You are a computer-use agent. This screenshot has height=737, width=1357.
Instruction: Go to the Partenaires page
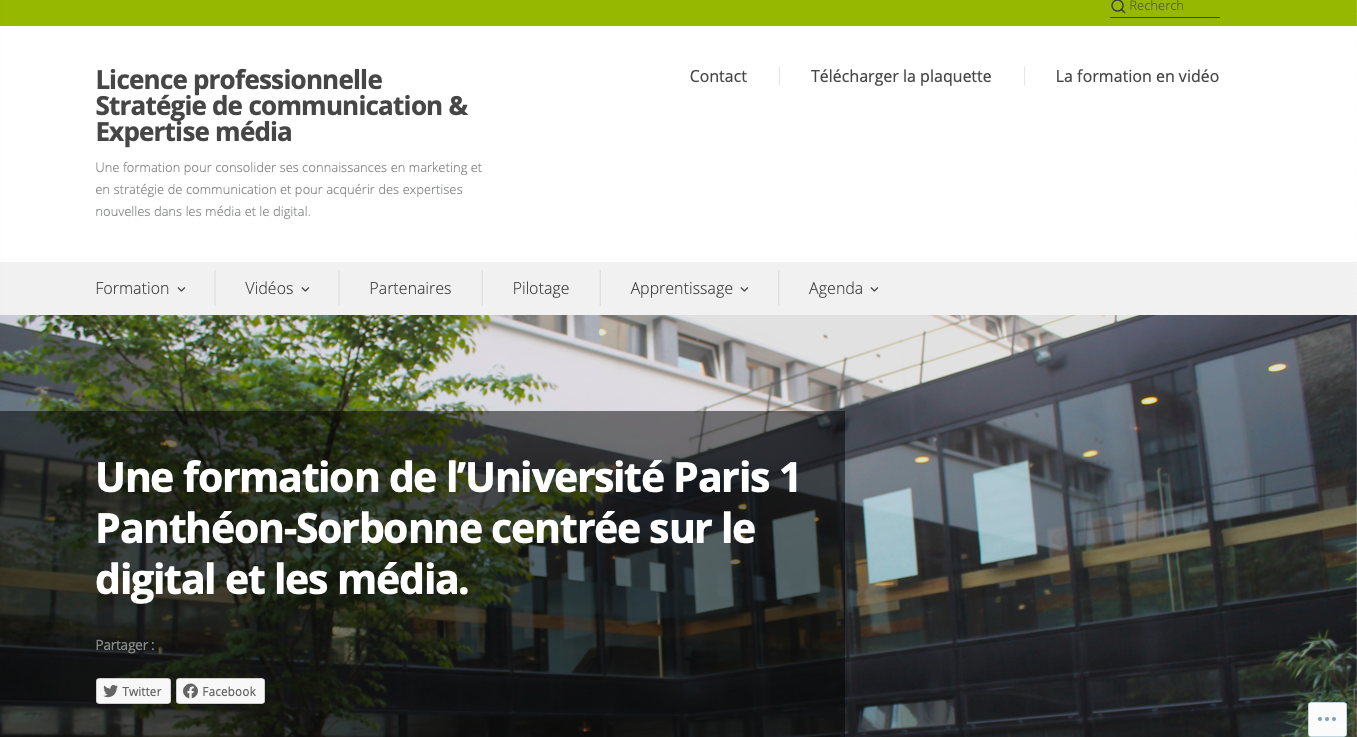click(x=410, y=288)
